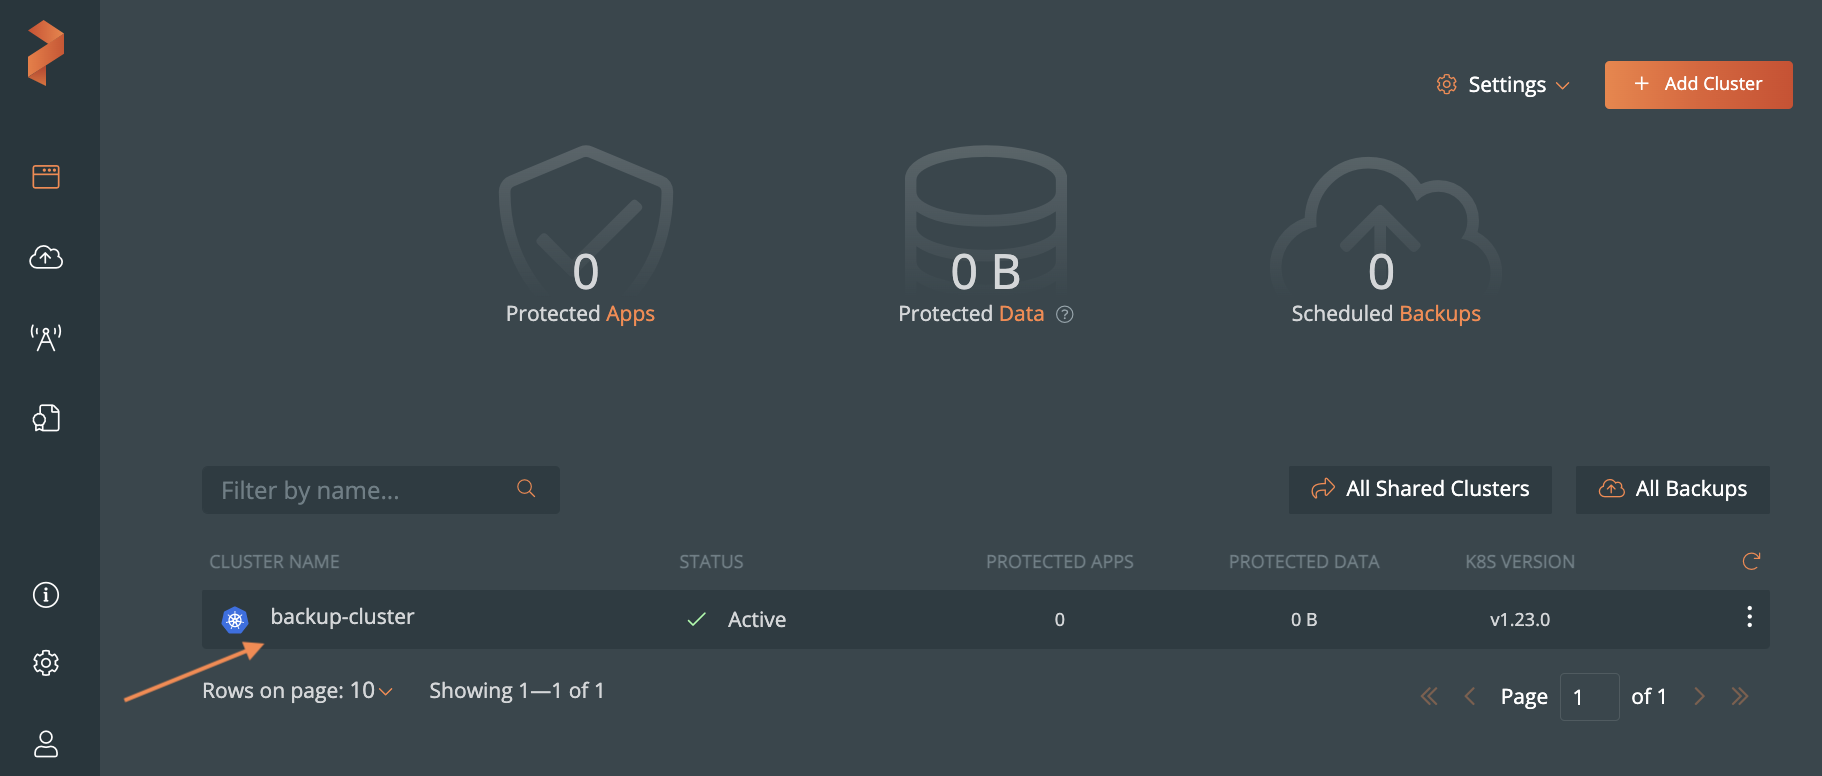This screenshot has height=776, width=1822.
Task: Click the antenna broadcast icon in the sidebar
Action: 46,338
